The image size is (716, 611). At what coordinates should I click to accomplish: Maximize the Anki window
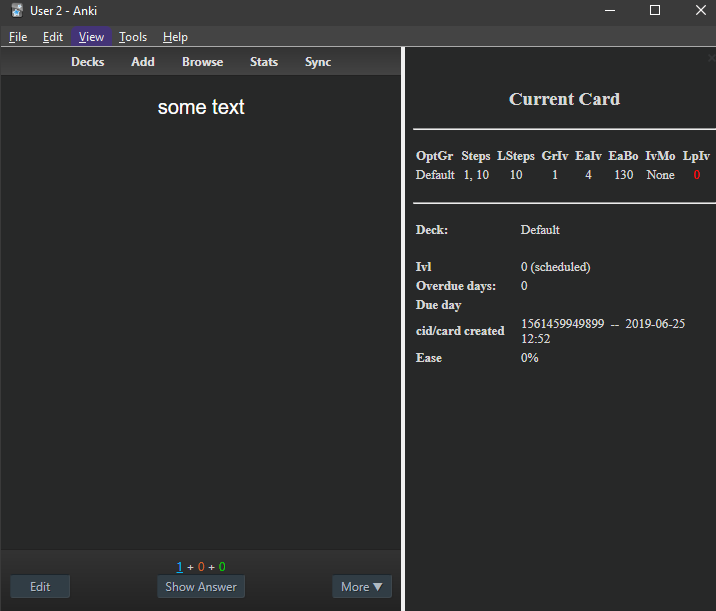655,11
